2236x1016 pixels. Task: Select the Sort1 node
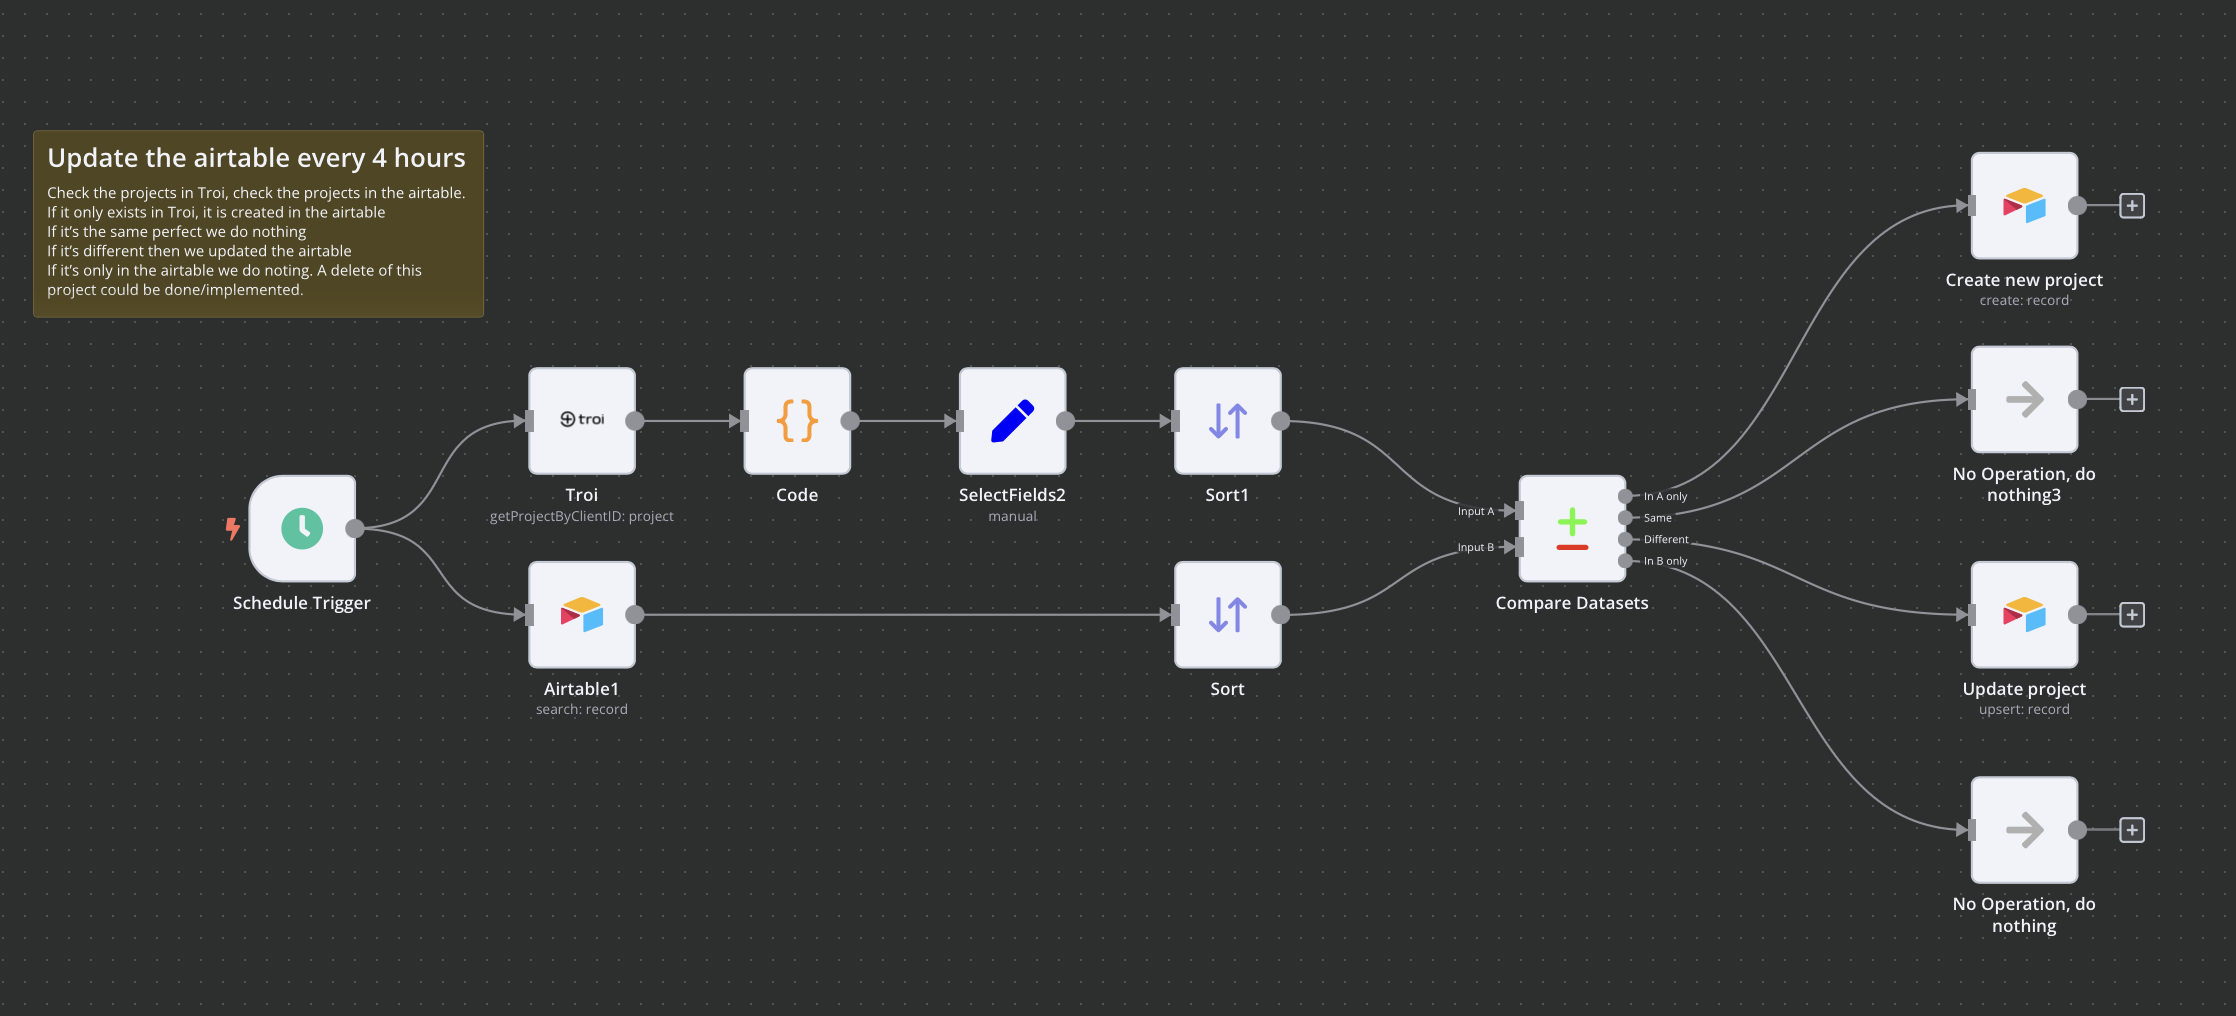tap(1227, 420)
